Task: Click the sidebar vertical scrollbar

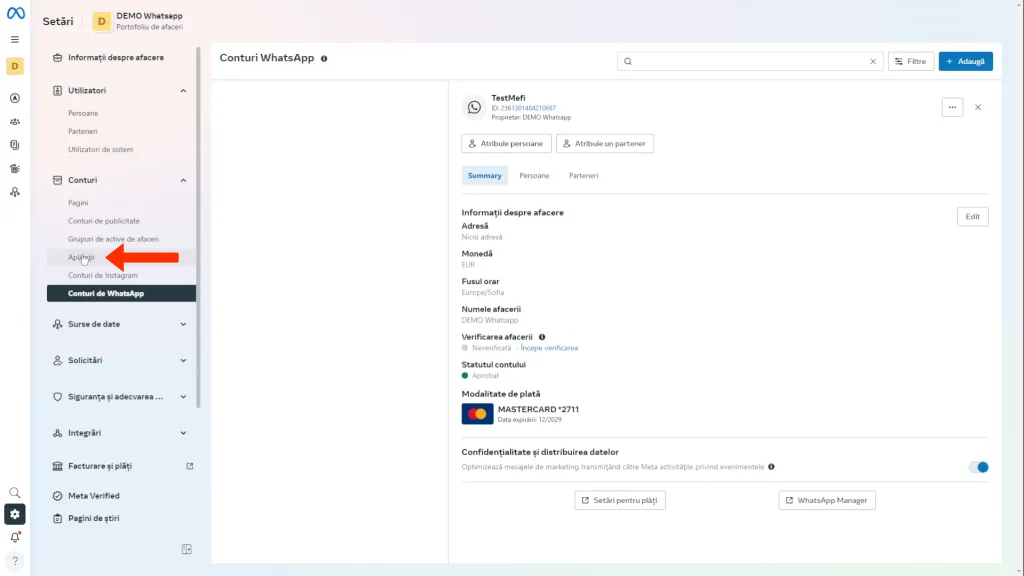Action: point(198,227)
